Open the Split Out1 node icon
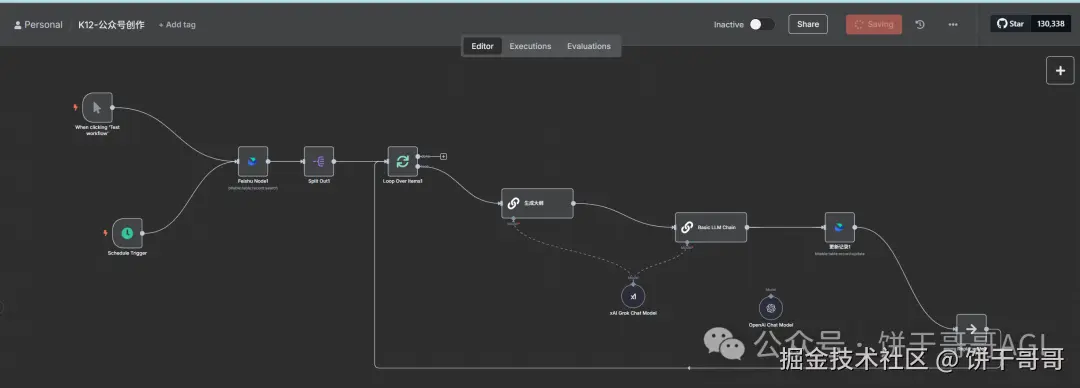 pyautogui.click(x=319, y=161)
